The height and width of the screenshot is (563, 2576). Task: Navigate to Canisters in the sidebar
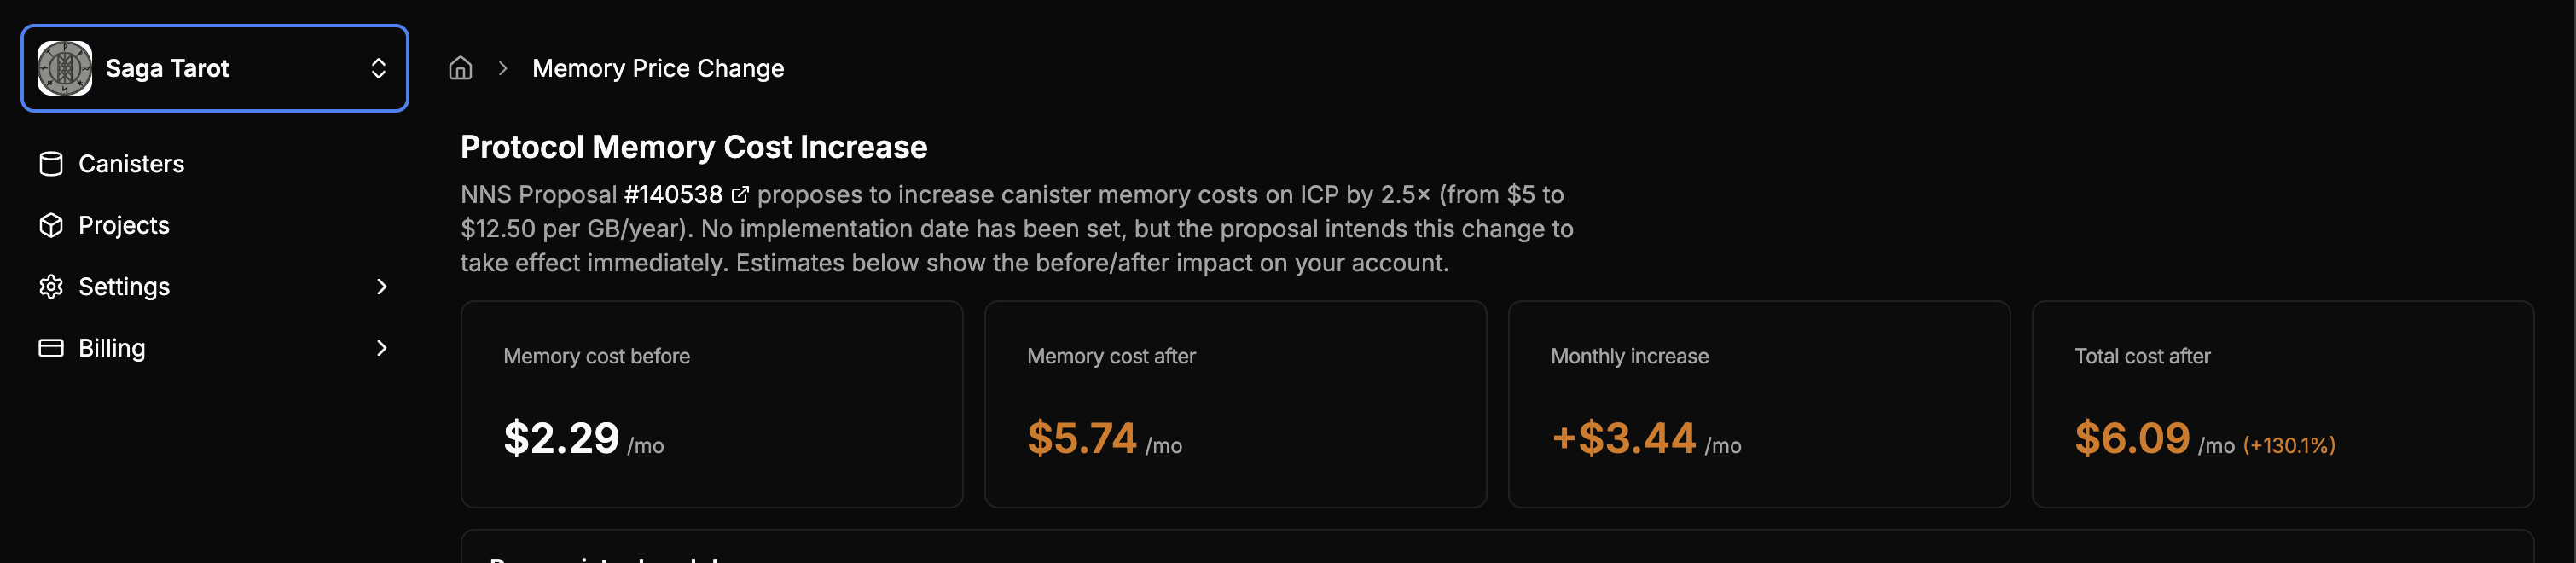131,163
